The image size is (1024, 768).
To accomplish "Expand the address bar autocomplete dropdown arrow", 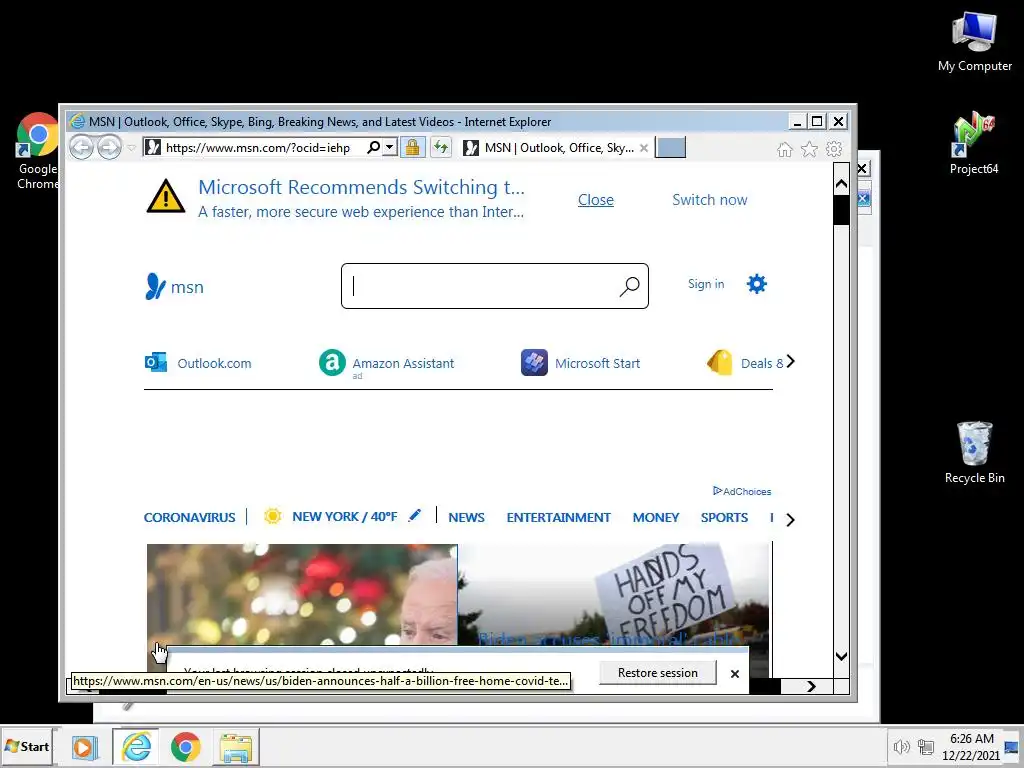I will click(390, 148).
